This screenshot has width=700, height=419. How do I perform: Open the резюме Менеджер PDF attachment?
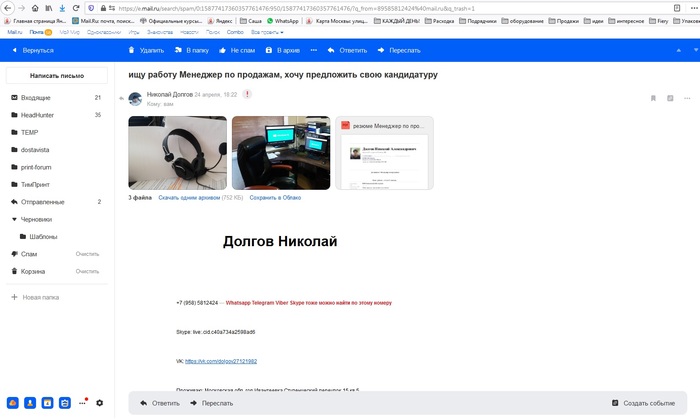[384, 153]
